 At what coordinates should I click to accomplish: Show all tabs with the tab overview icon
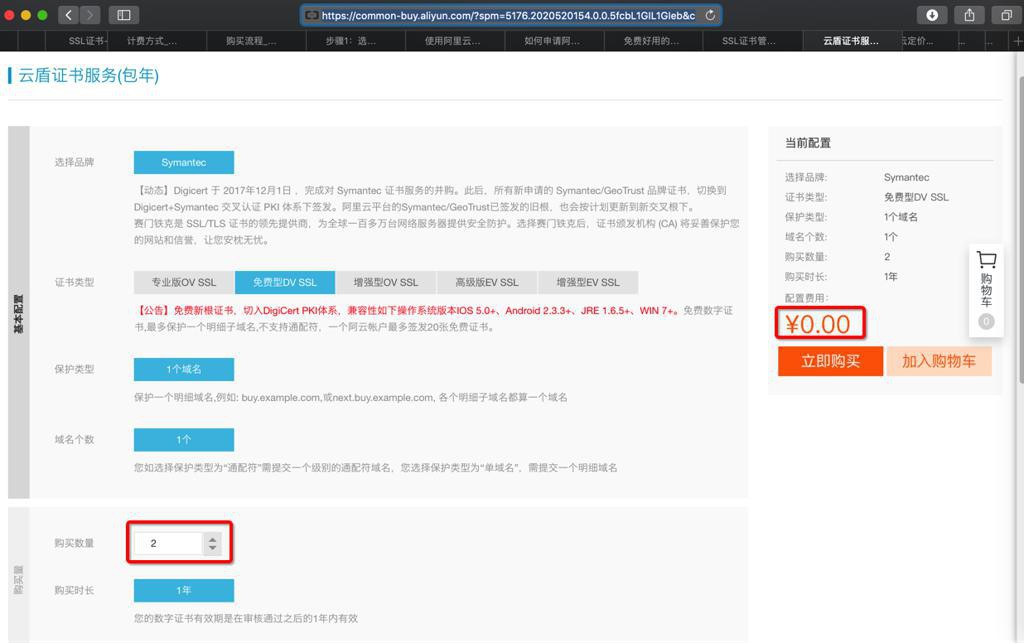1006,15
